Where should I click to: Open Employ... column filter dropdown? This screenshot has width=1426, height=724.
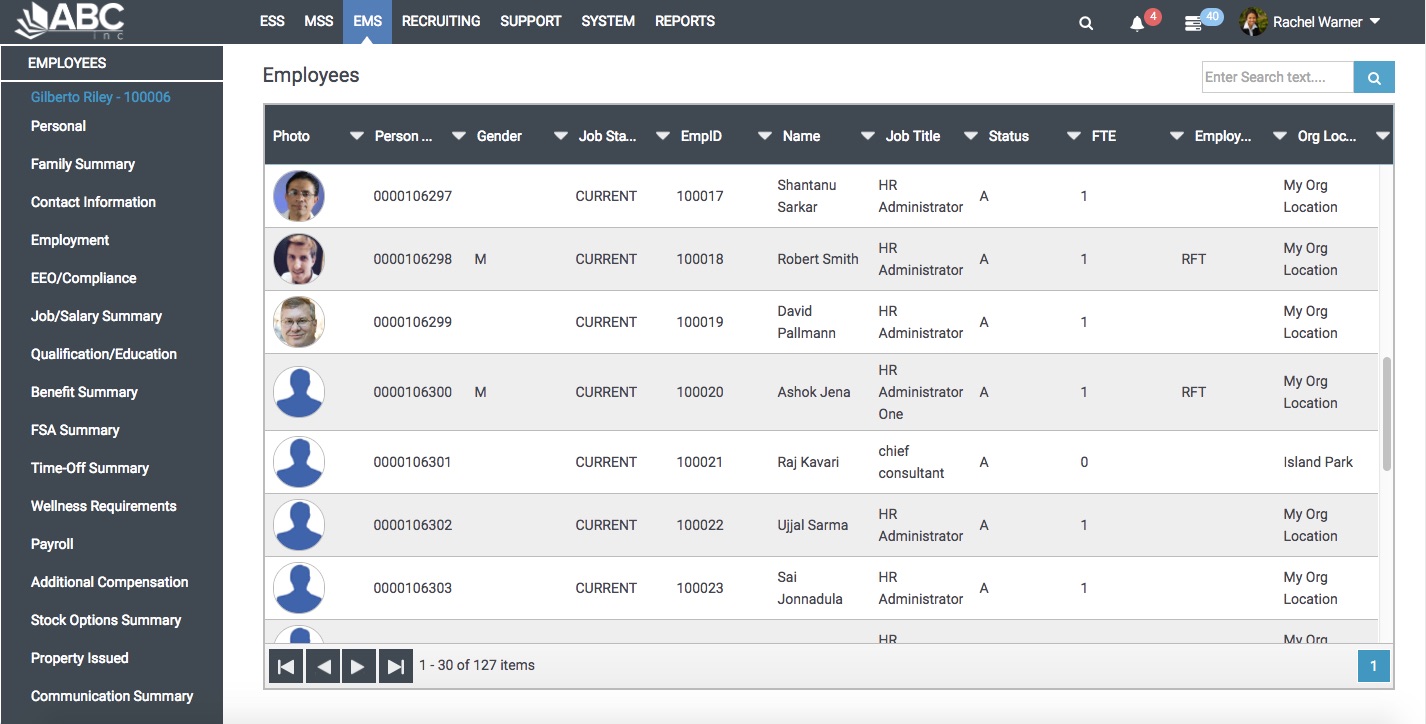[x=1280, y=136]
